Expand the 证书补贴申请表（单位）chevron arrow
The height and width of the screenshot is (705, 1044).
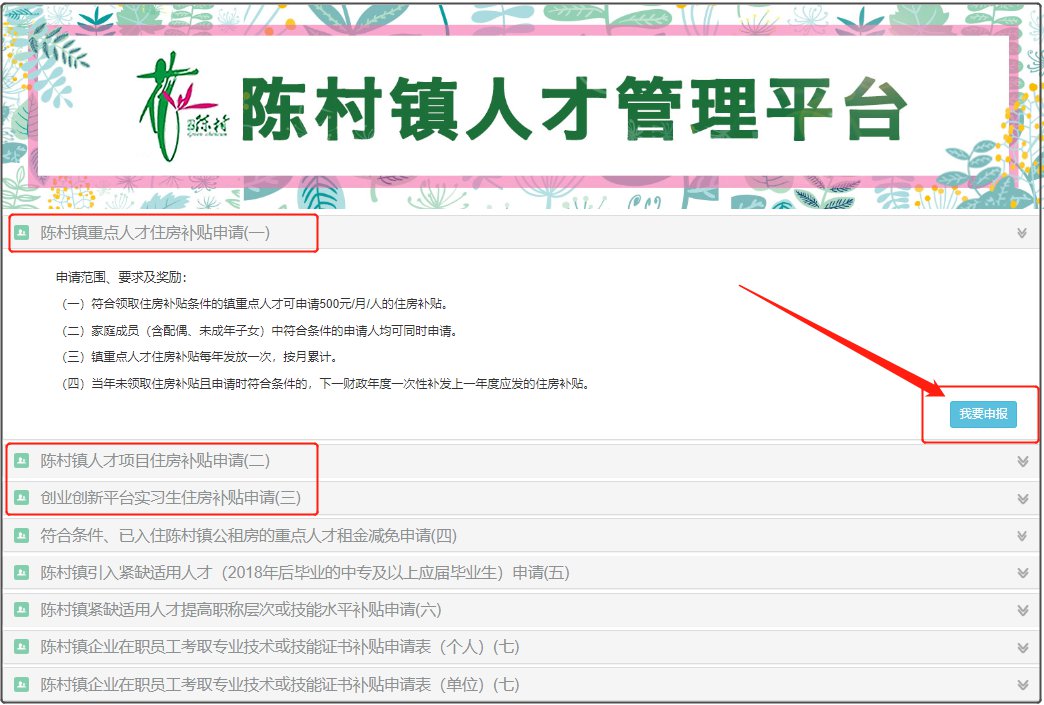(1022, 685)
